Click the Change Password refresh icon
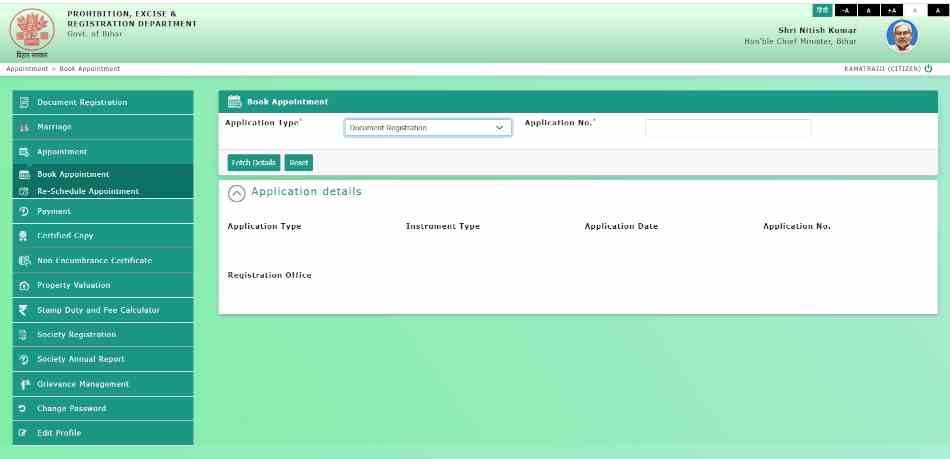The height and width of the screenshot is (459, 950). point(22,409)
